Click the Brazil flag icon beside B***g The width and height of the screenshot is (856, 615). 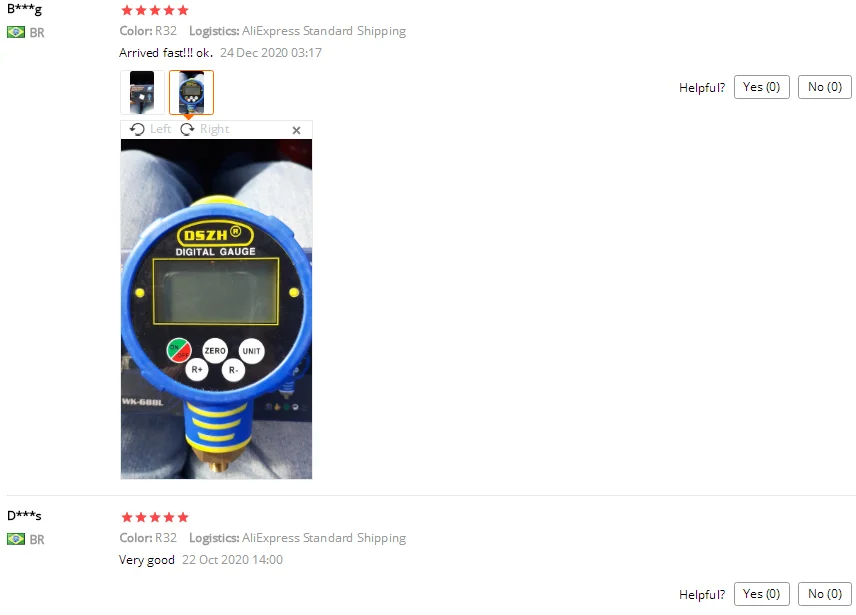(x=16, y=32)
